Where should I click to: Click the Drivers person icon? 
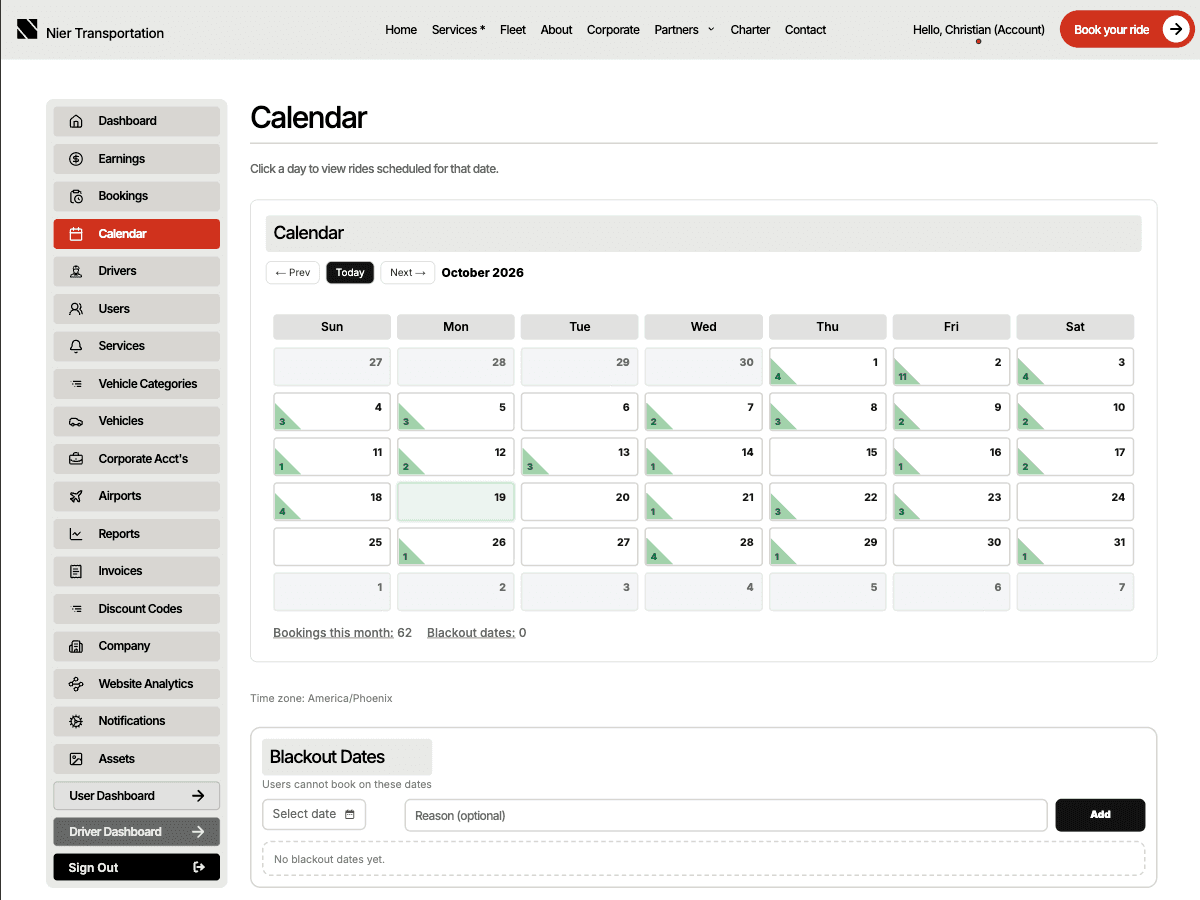click(x=76, y=271)
